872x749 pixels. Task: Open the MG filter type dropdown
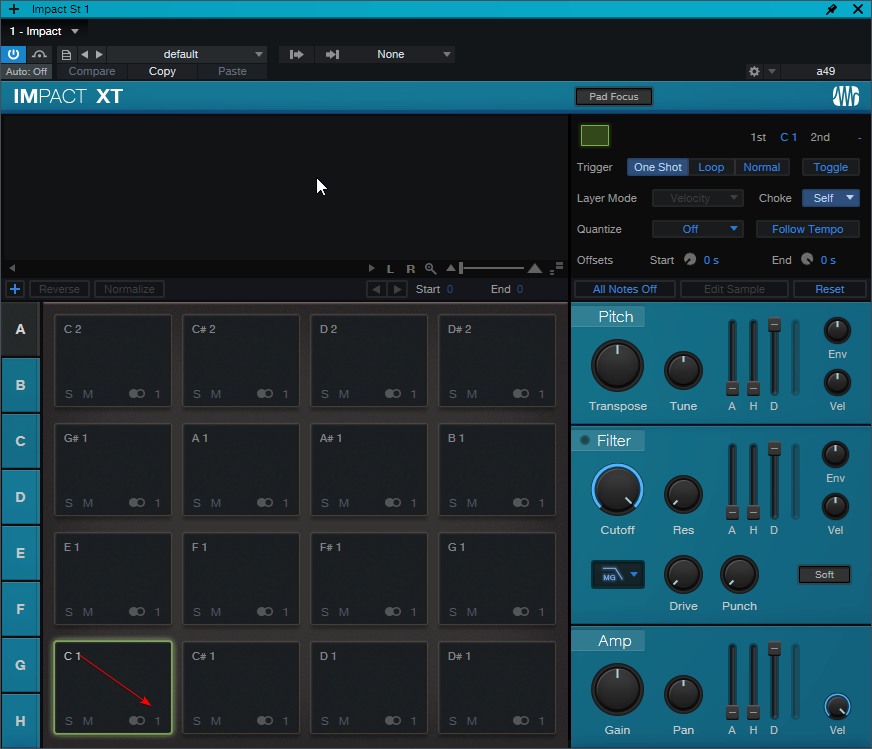click(x=617, y=574)
